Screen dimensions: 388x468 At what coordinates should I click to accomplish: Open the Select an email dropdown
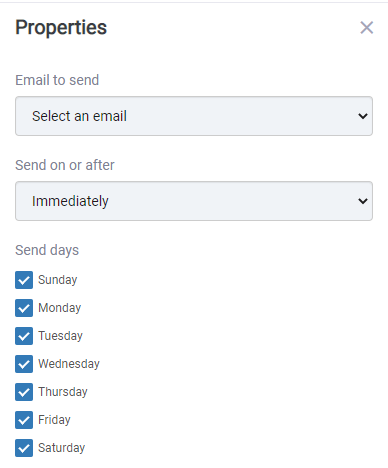tap(194, 116)
